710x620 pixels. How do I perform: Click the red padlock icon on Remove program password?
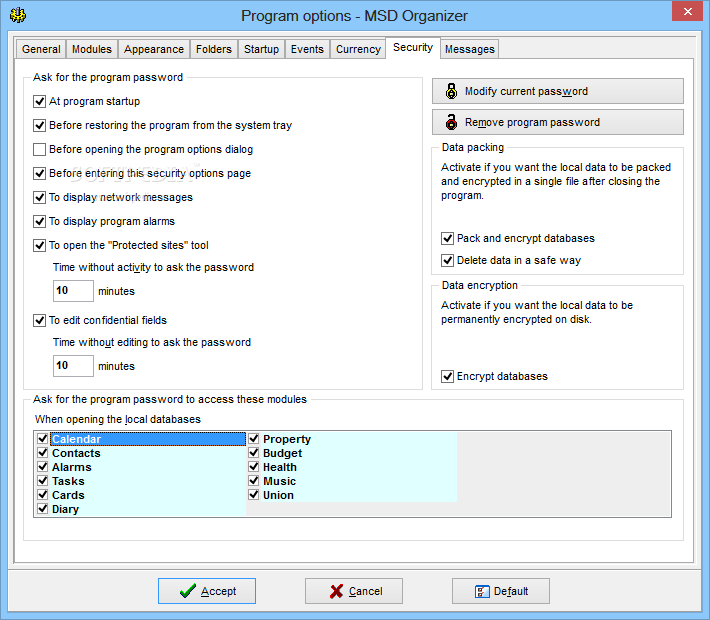click(451, 122)
